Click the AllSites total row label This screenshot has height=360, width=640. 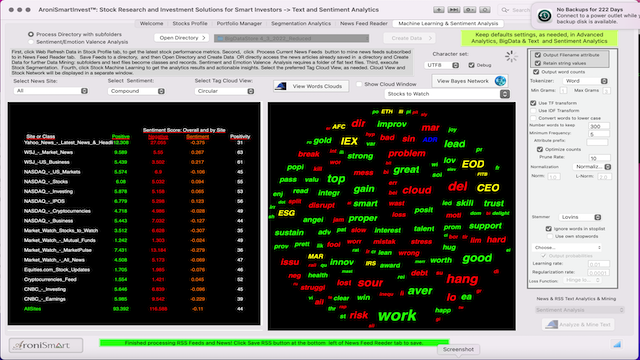point(32,309)
